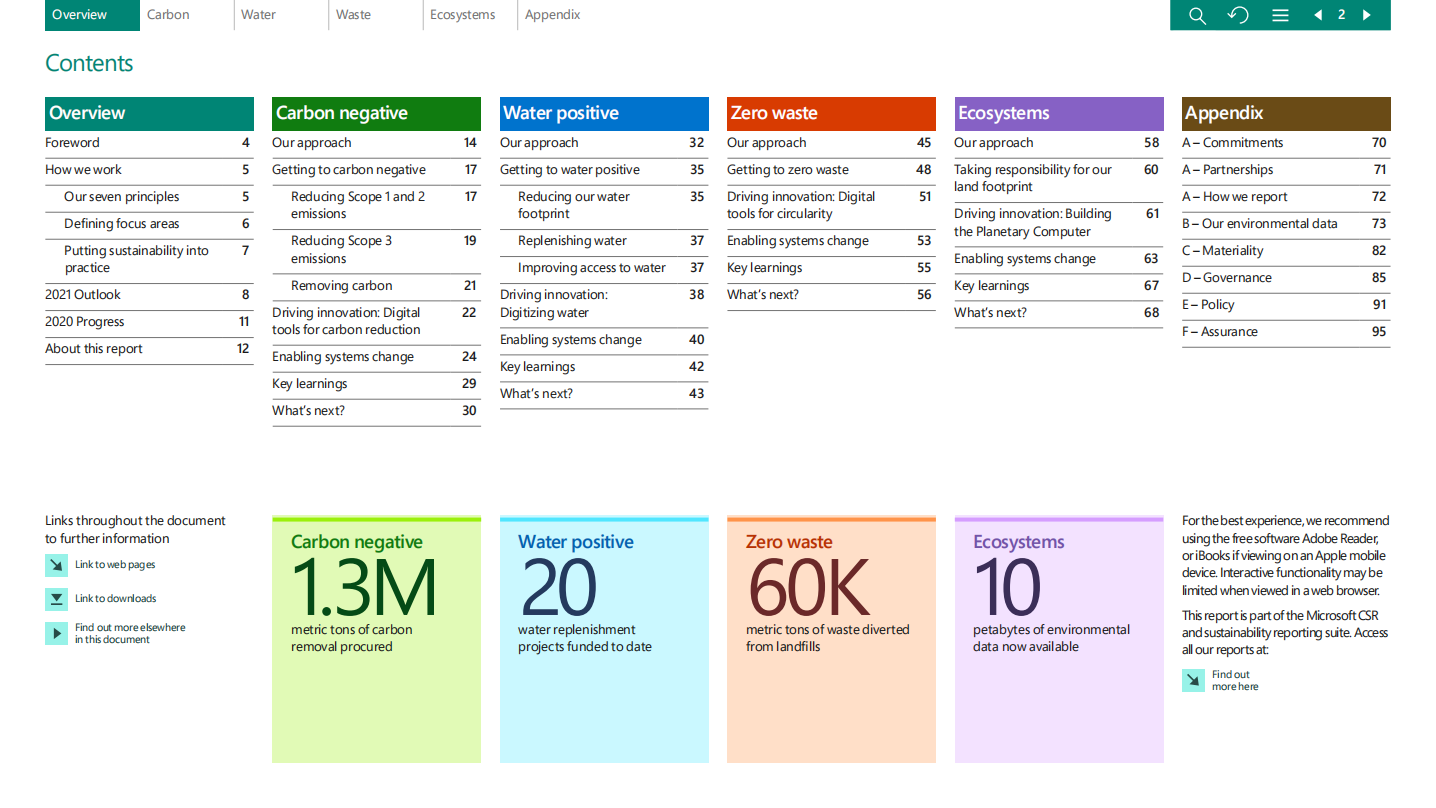Click the search magnifier icon

1196,15
